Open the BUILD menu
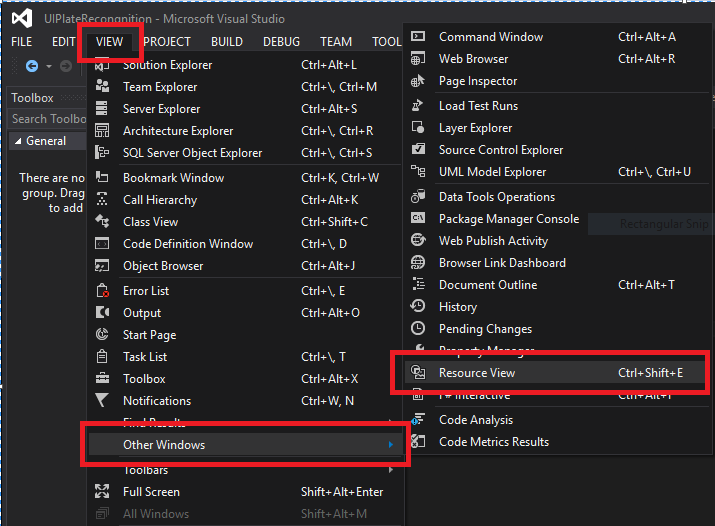 (227, 42)
